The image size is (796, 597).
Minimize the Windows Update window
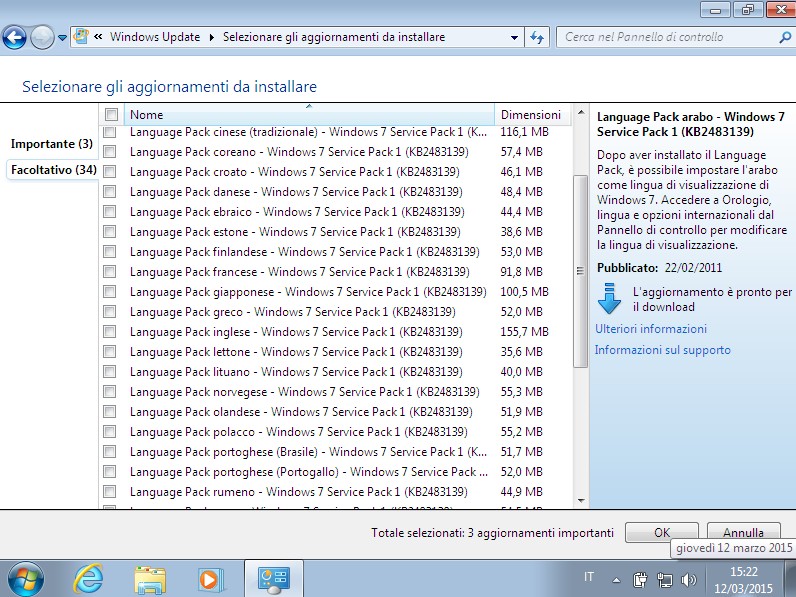(x=716, y=9)
